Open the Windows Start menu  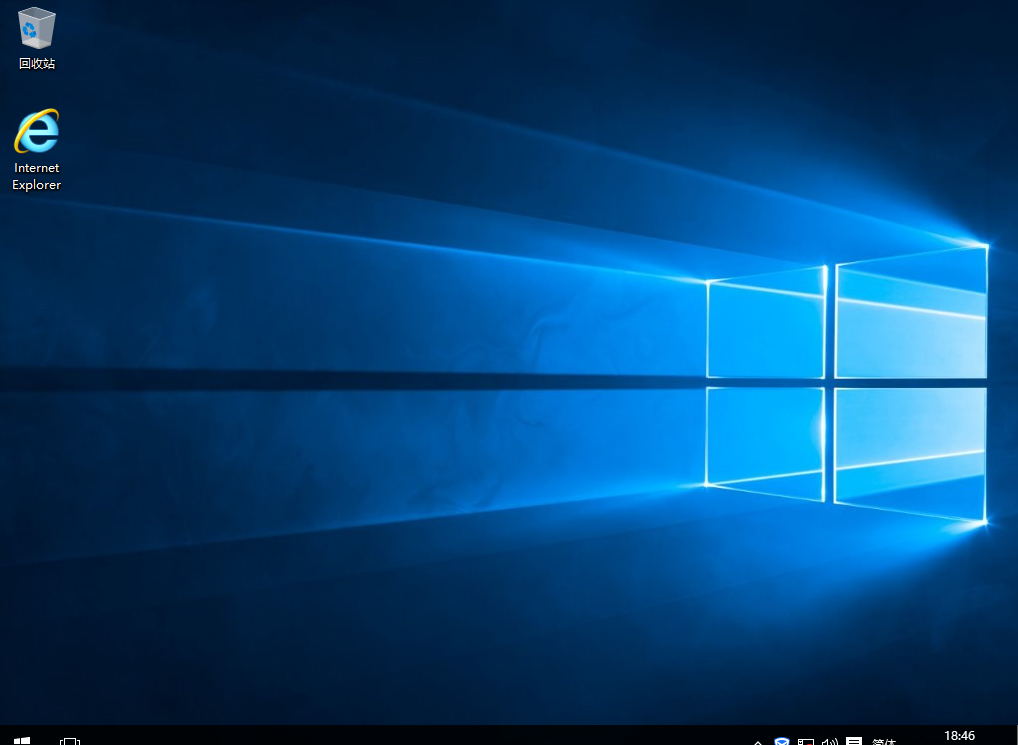coord(21,740)
